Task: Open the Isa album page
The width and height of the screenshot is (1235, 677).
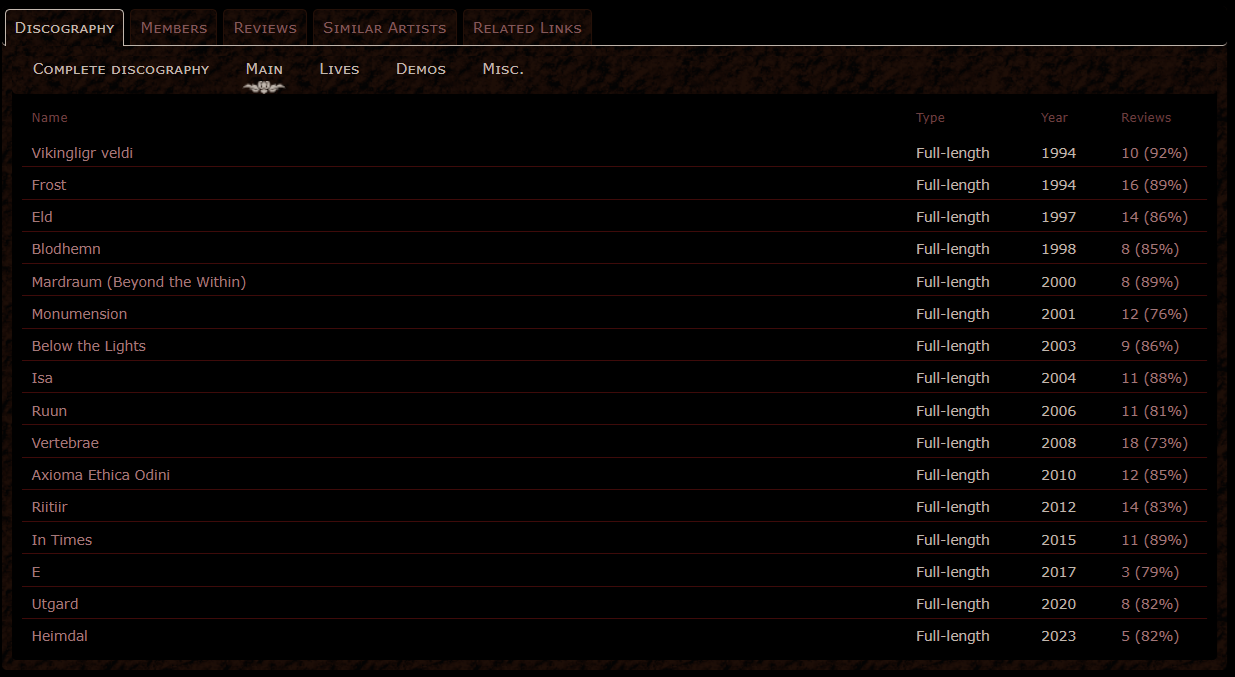Action: point(42,378)
